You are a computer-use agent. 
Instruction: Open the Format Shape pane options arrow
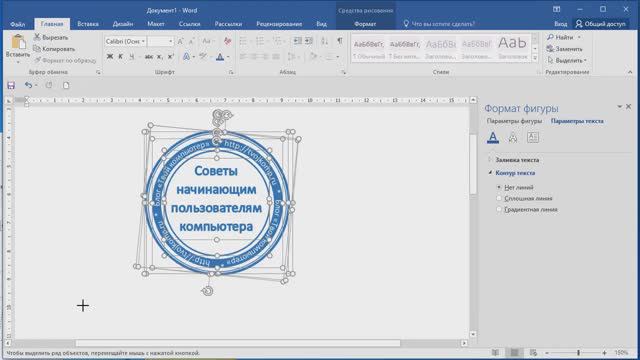coord(620,107)
